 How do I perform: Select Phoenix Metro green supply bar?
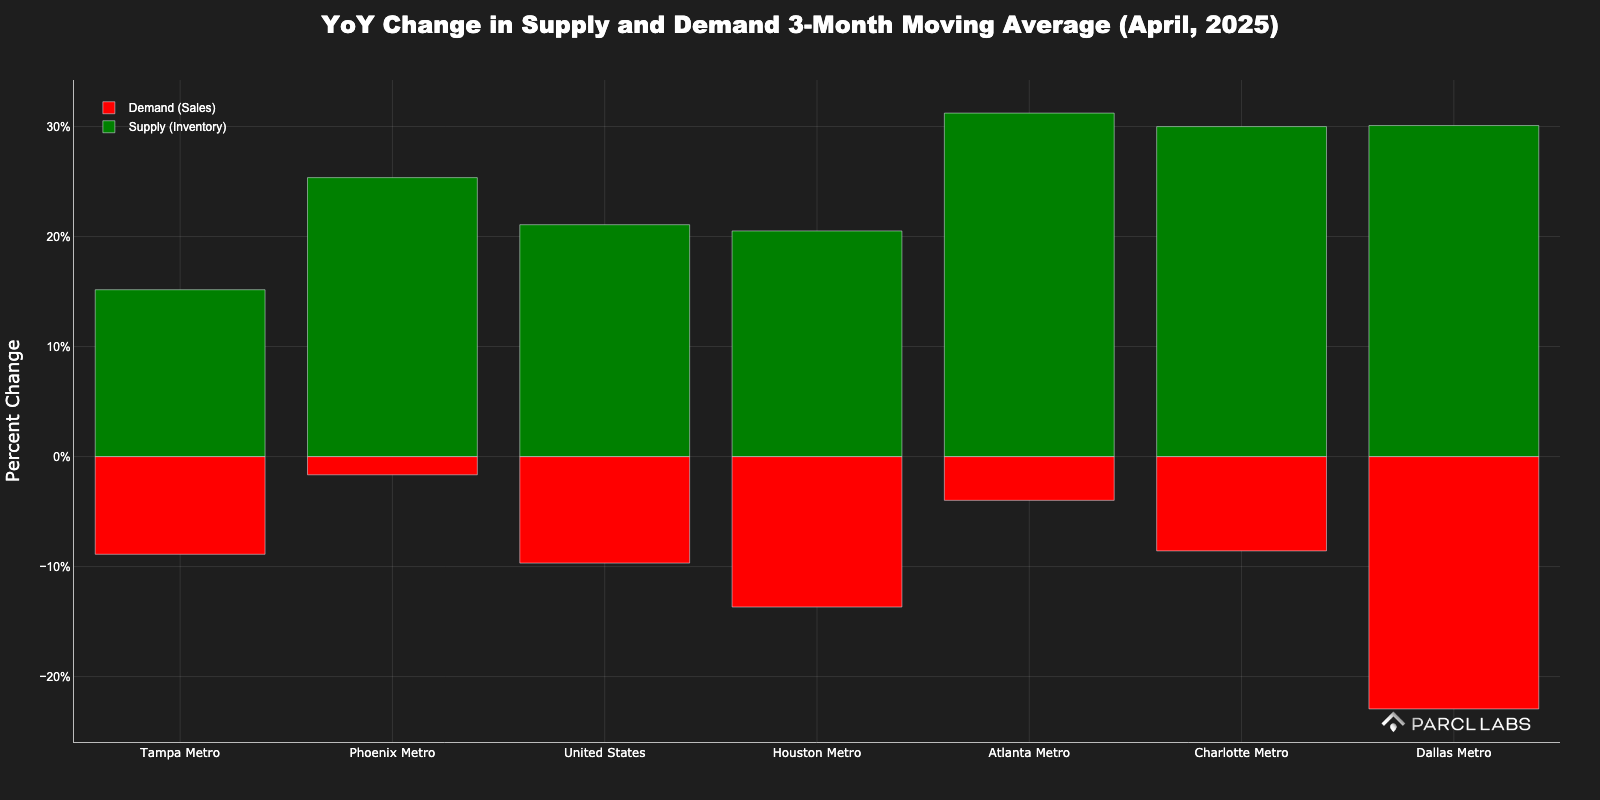[392, 317]
